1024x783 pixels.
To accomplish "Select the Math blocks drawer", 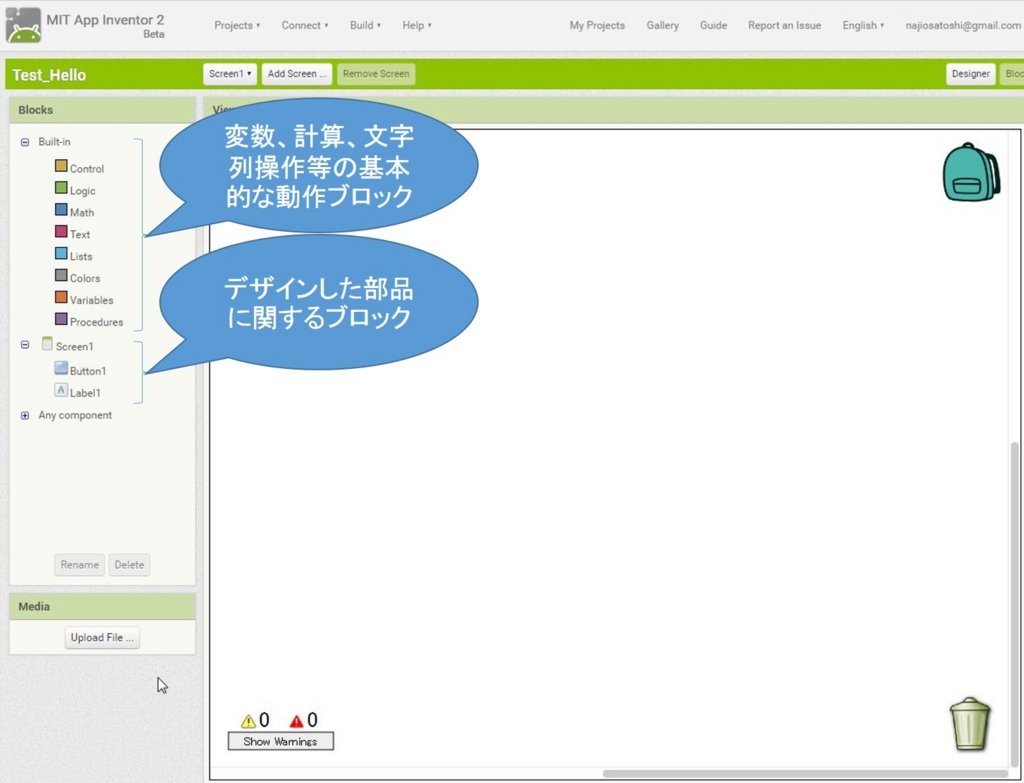I will [x=82, y=212].
